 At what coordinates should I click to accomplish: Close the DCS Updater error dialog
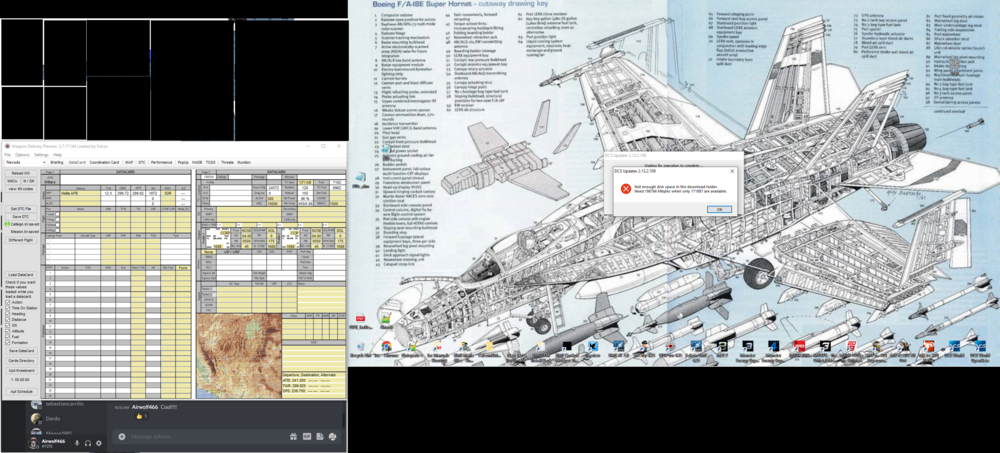[732, 171]
